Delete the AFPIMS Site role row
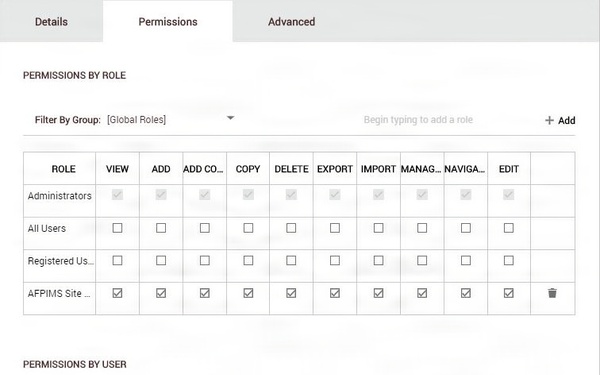 click(552, 293)
